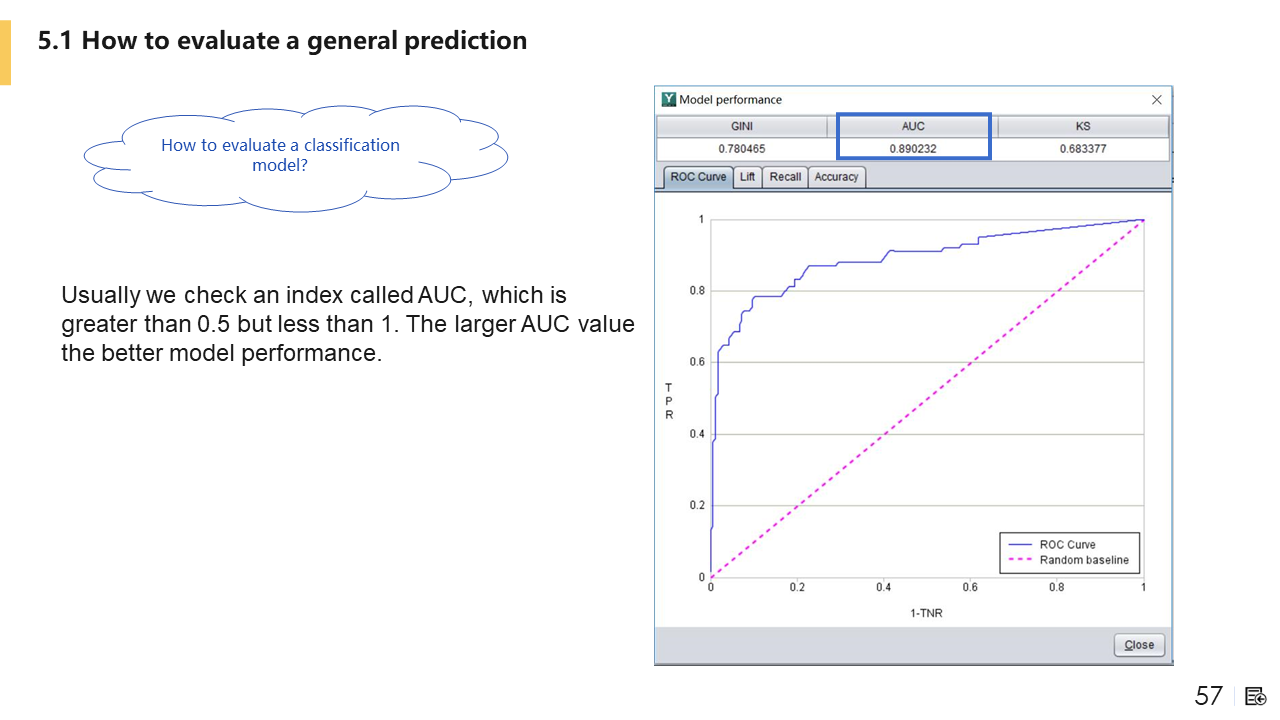Click the Random baseline legend entry
1280x720 pixels.
(1083, 560)
